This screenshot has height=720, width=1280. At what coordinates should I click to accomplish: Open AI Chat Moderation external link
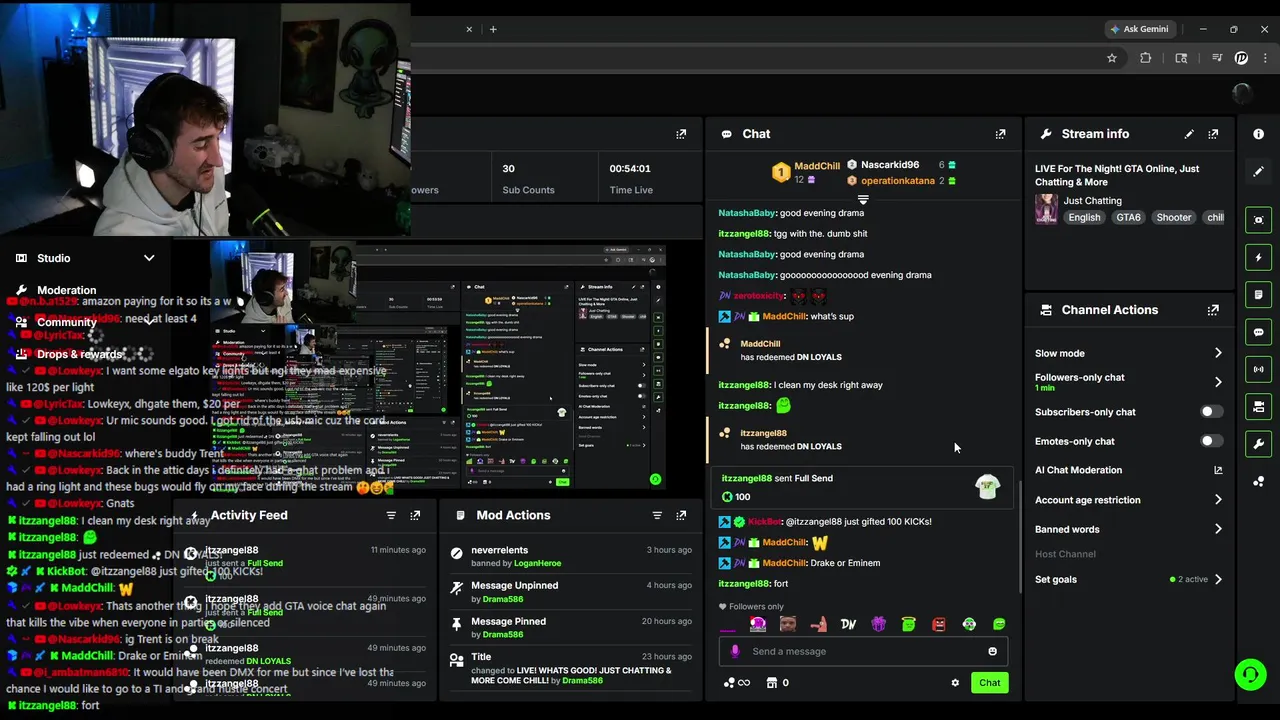pos(1218,470)
